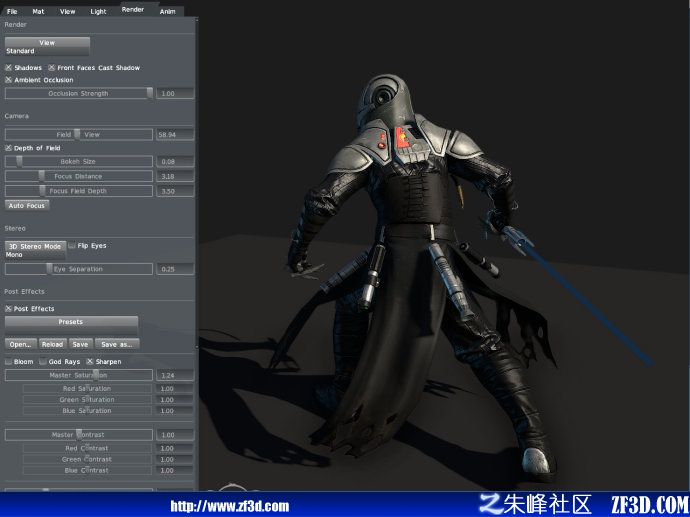Click the Bokeh Size value 0.08
690x517 pixels.
click(x=175, y=161)
